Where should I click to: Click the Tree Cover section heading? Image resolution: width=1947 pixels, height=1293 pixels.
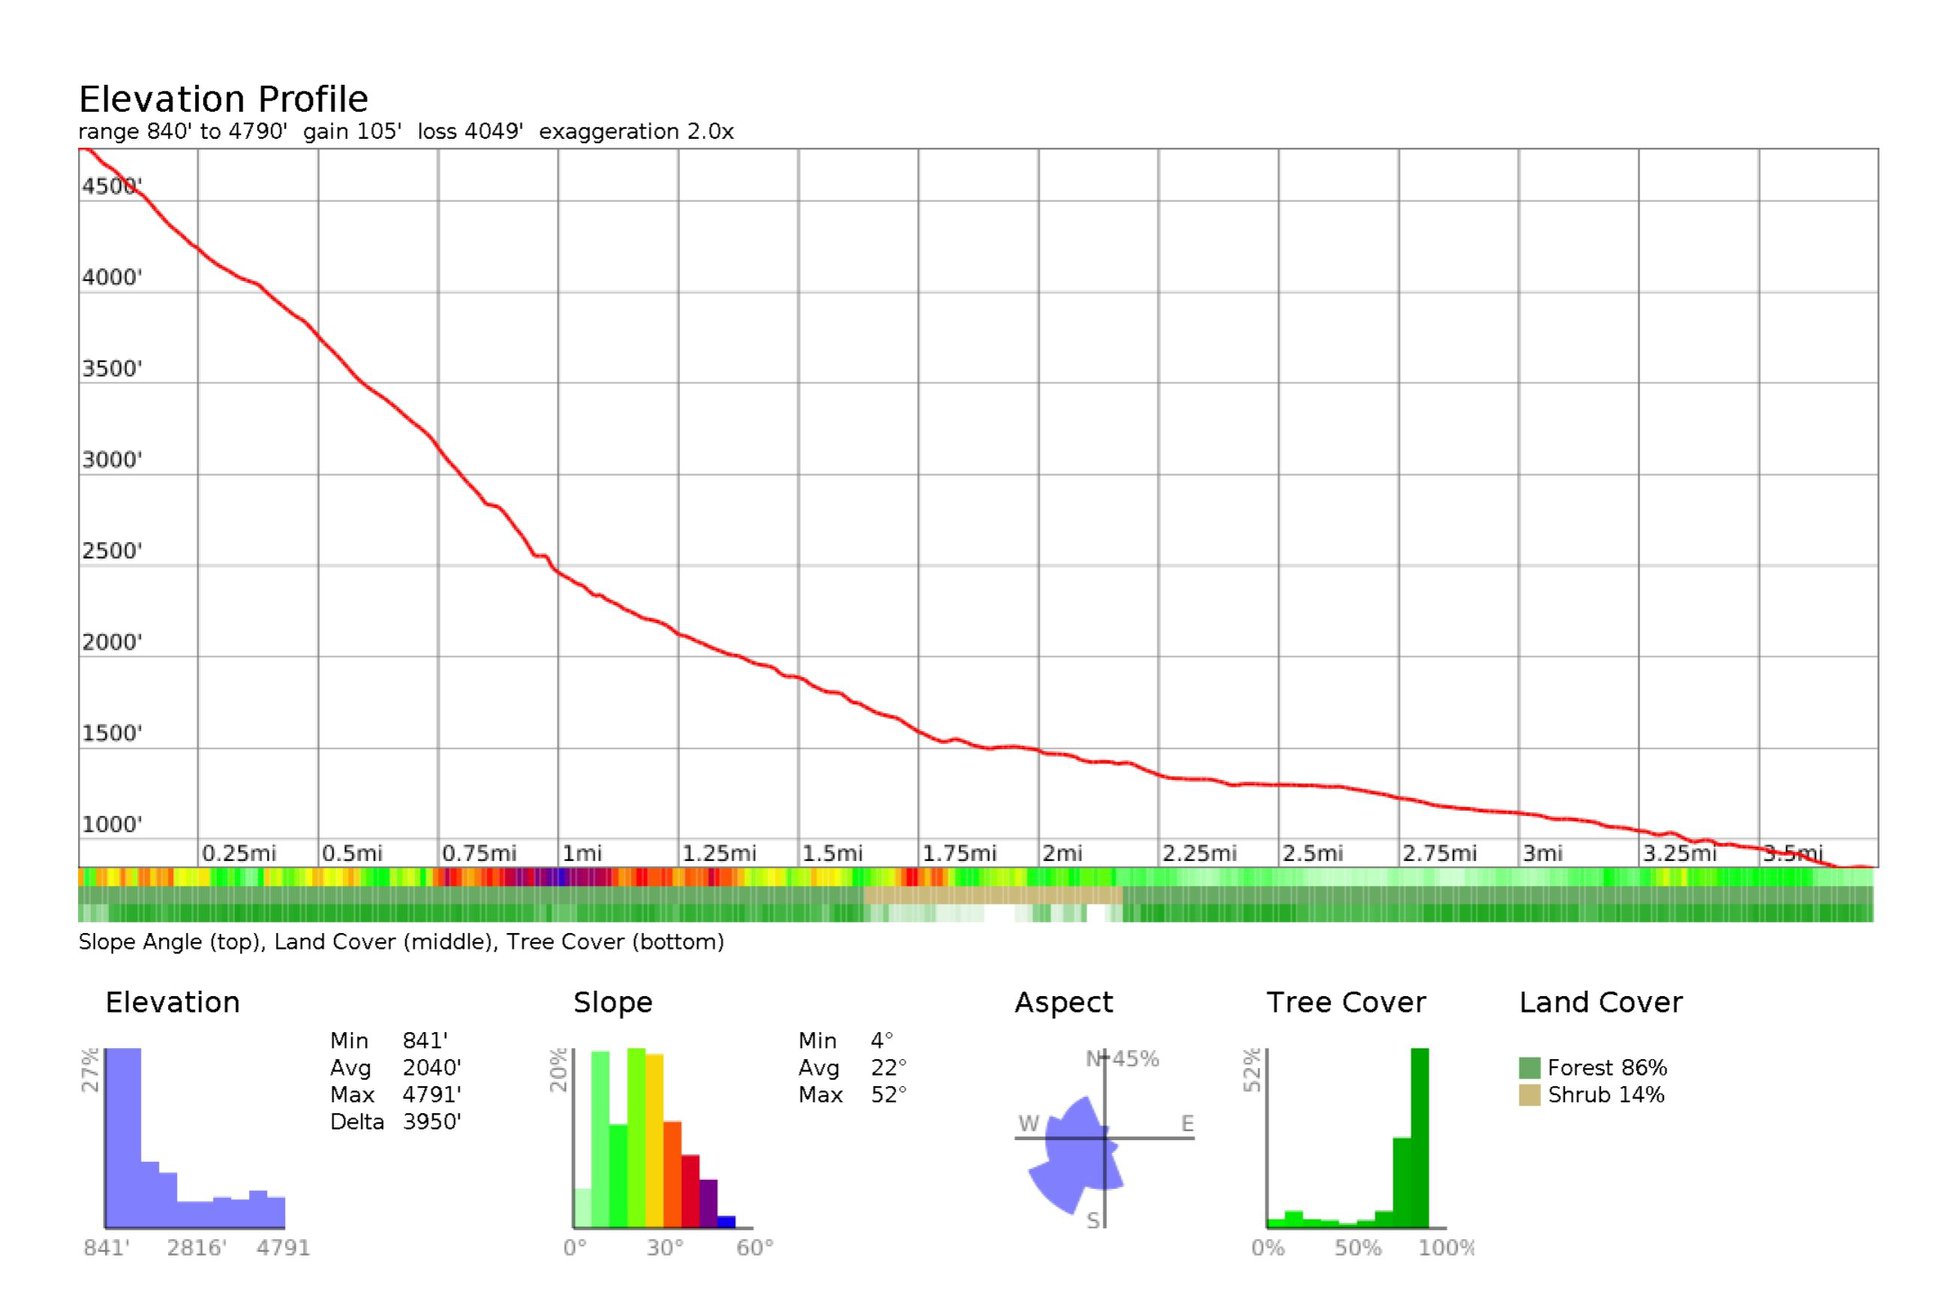pyautogui.click(x=1345, y=1002)
